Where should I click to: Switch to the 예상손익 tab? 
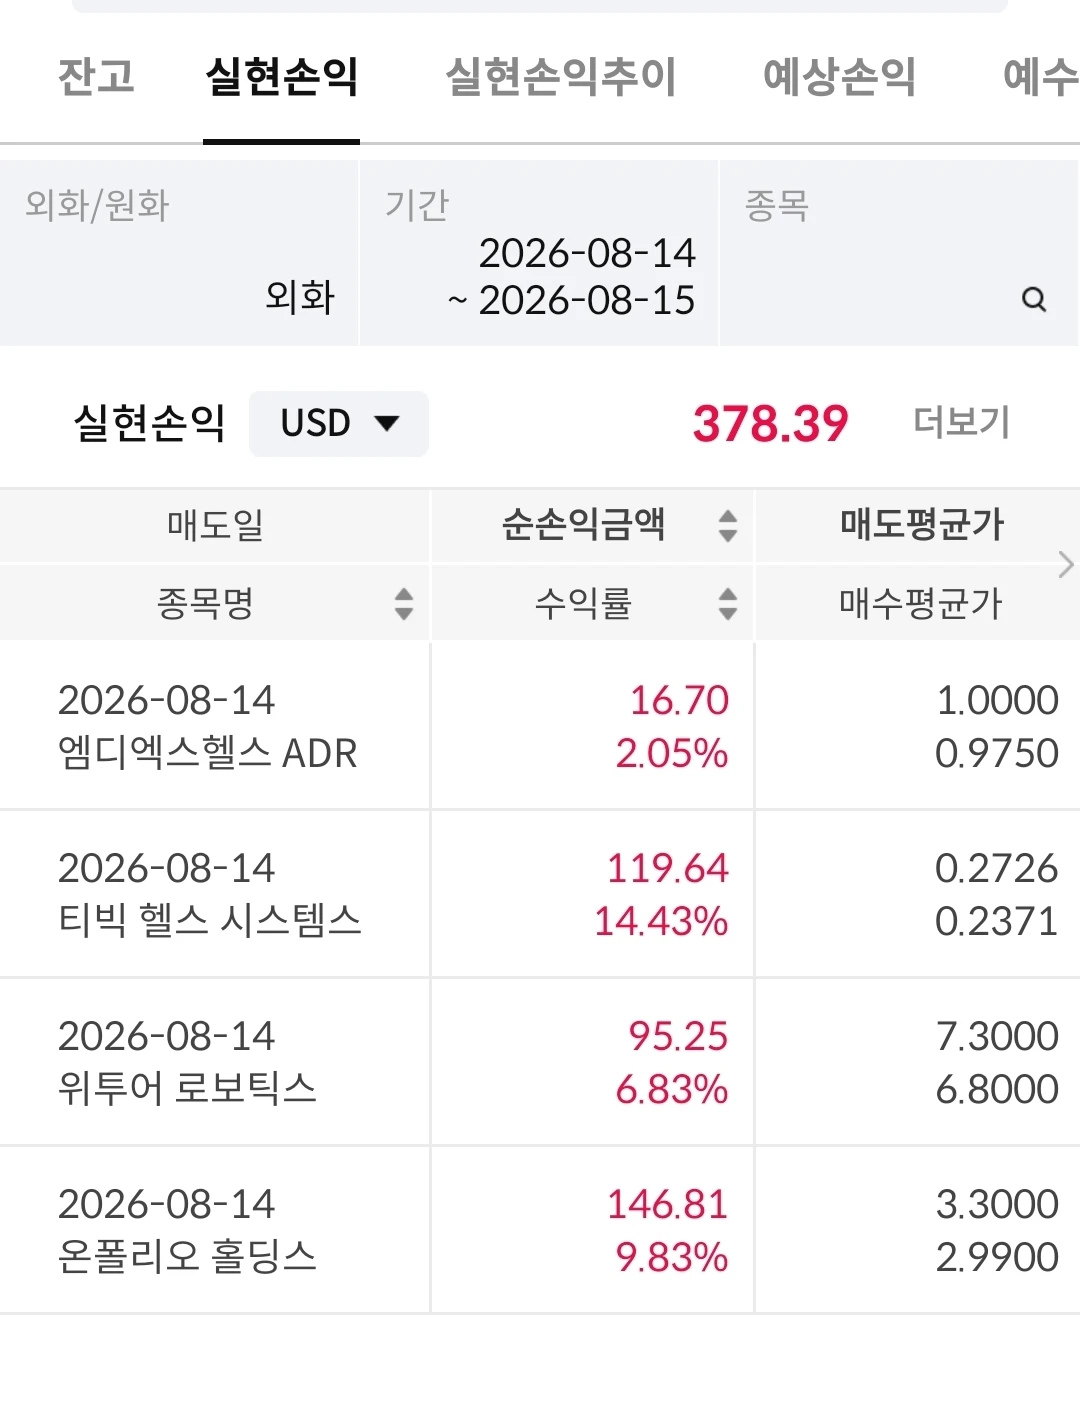click(x=840, y=77)
